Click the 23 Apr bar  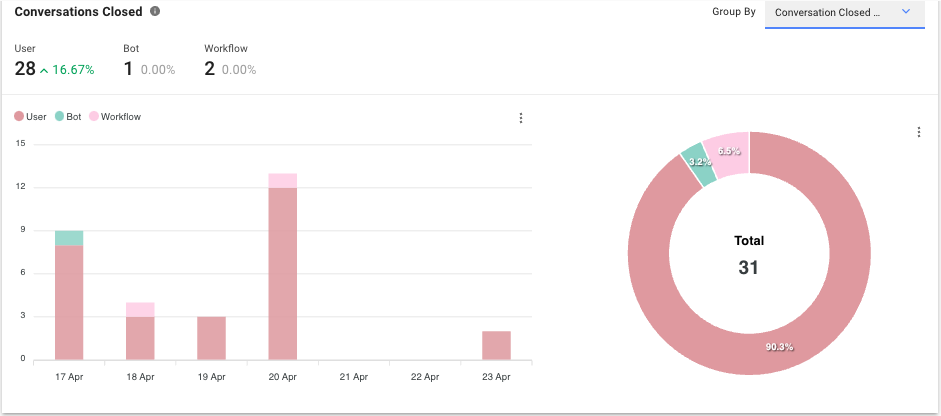(x=496, y=345)
